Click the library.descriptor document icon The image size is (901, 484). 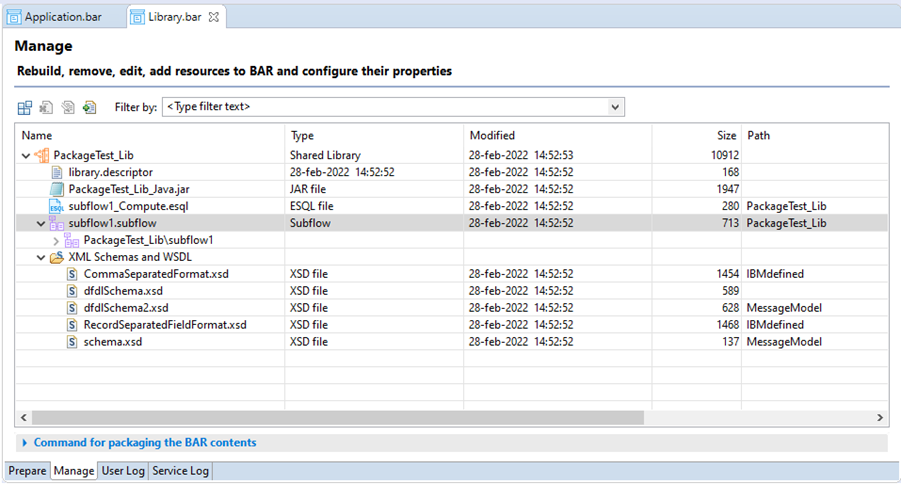tap(56, 172)
